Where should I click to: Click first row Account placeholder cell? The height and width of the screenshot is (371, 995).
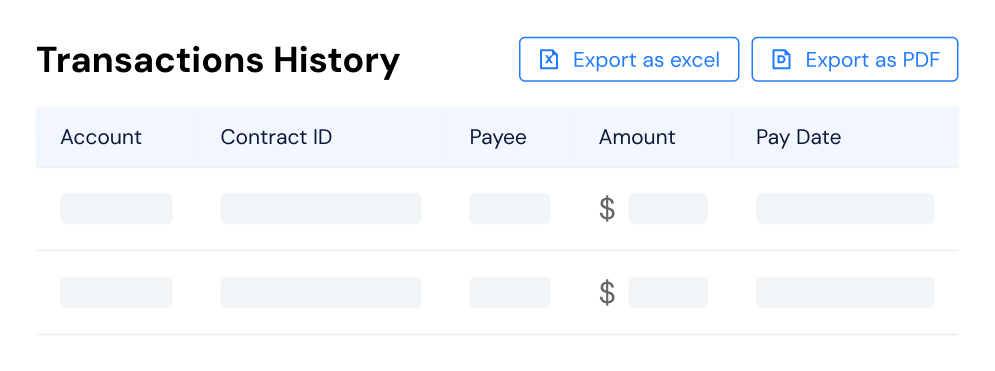(116, 209)
